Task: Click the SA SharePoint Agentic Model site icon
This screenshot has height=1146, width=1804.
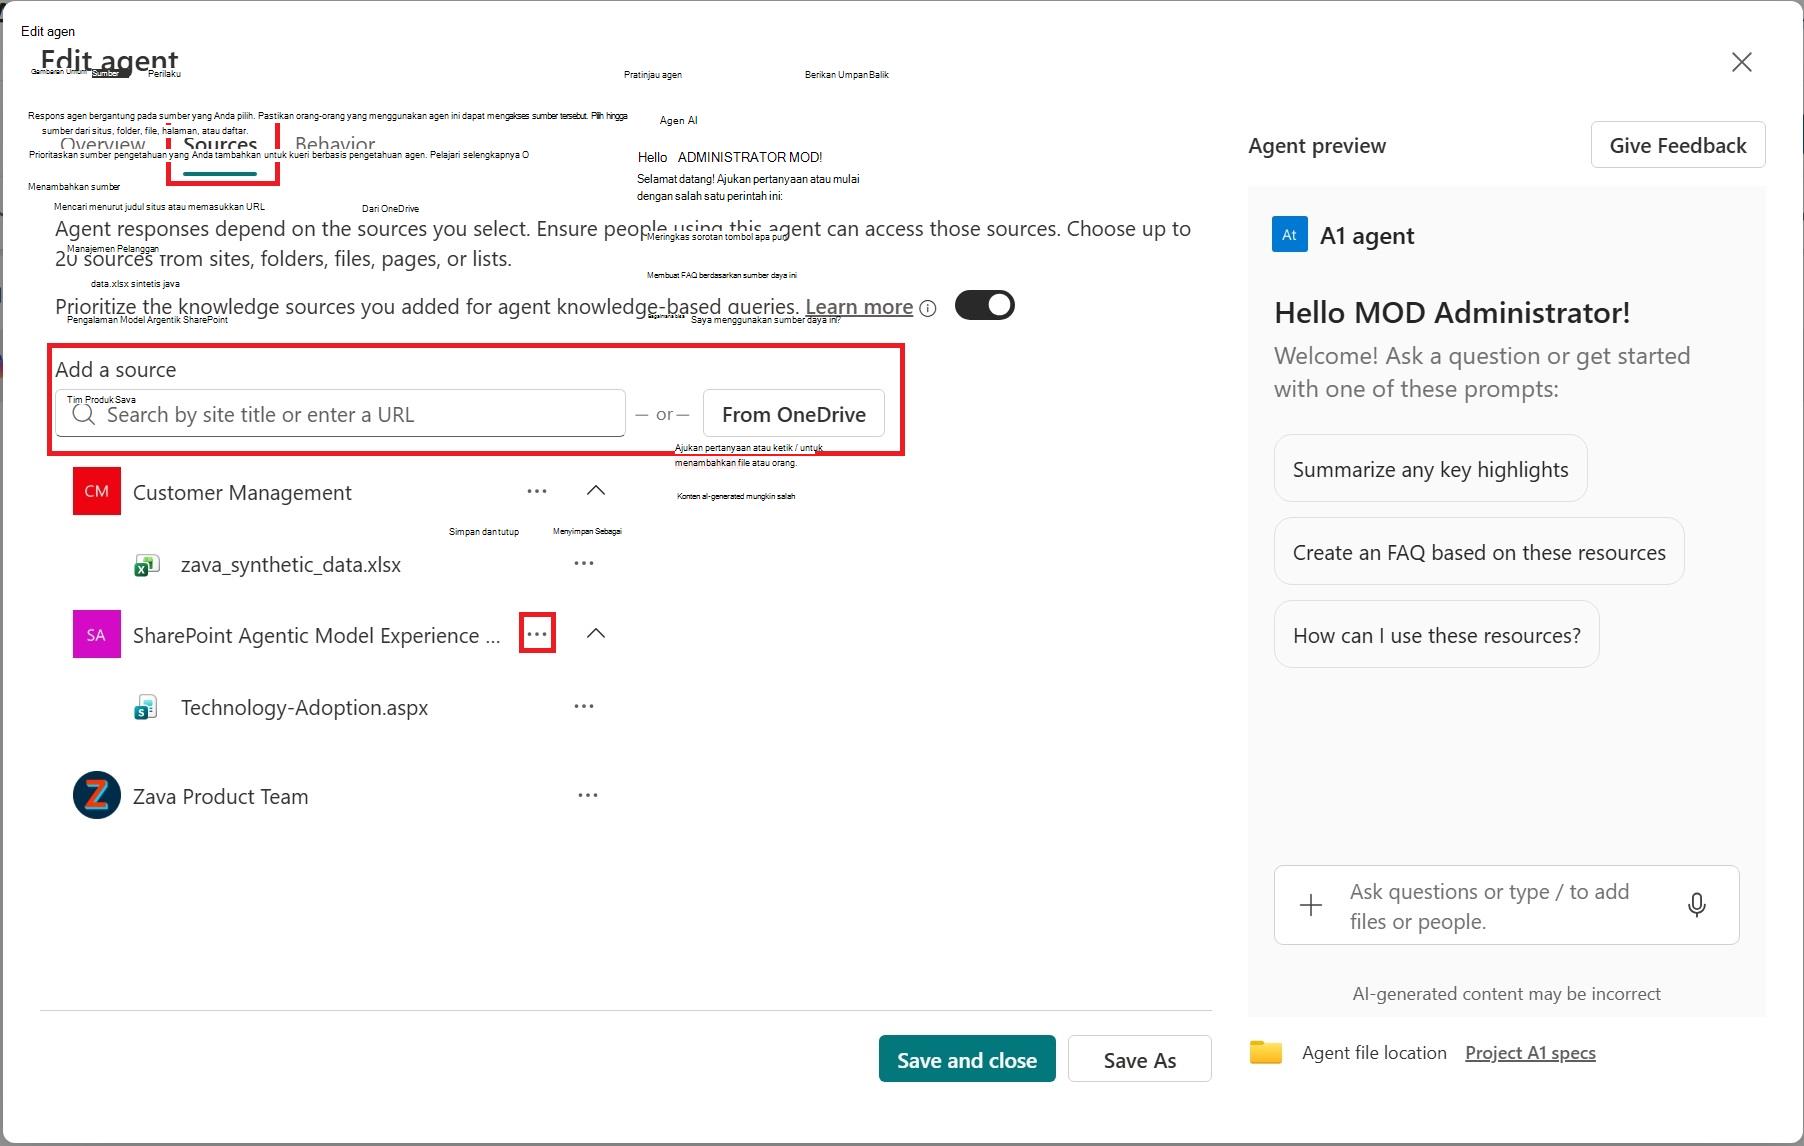Action: click(x=97, y=634)
